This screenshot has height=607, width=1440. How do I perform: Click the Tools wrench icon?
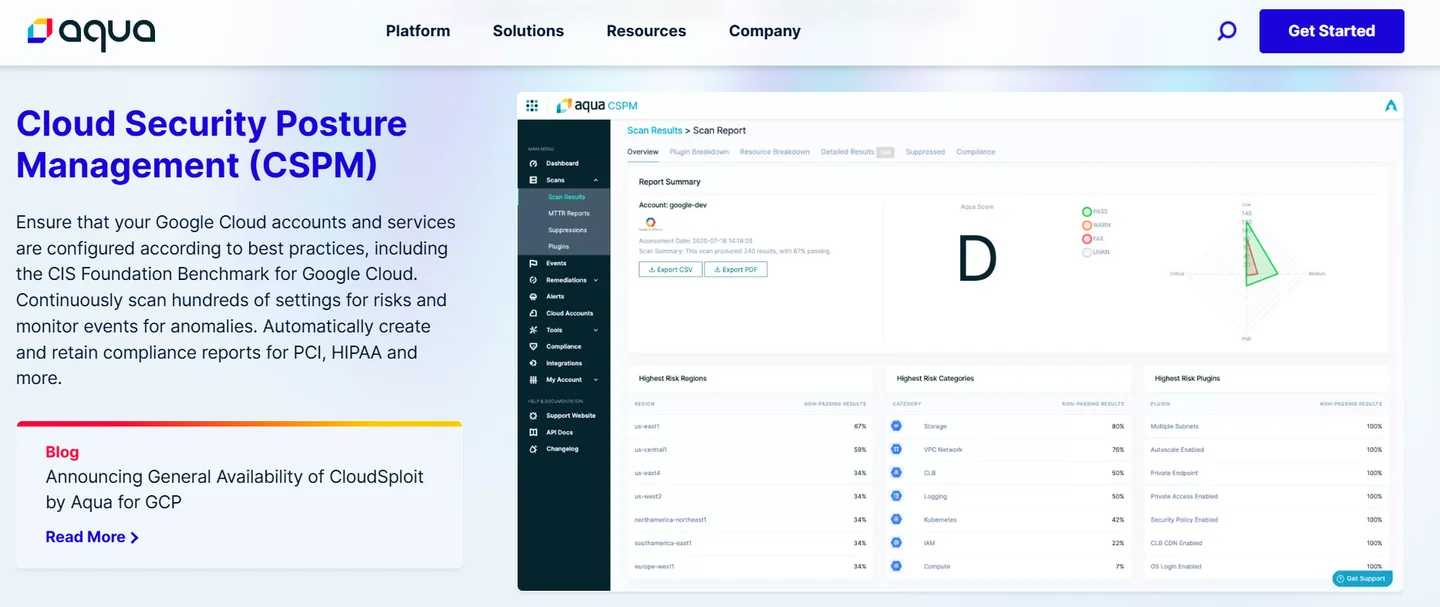(533, 330)
